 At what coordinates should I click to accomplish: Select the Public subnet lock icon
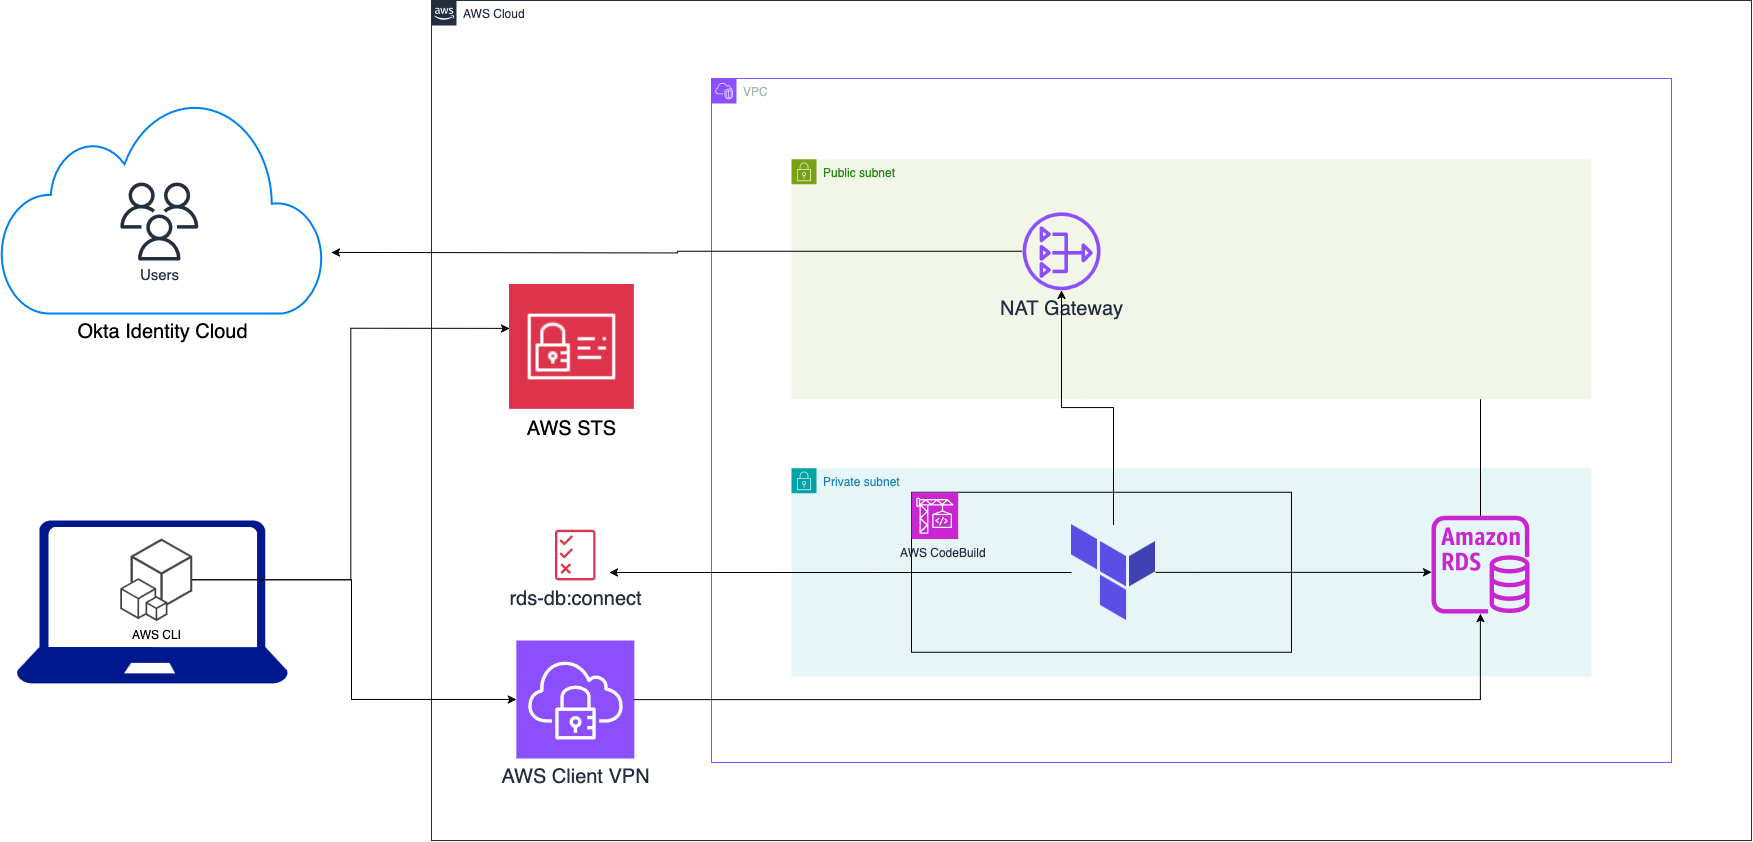(804, 172)
